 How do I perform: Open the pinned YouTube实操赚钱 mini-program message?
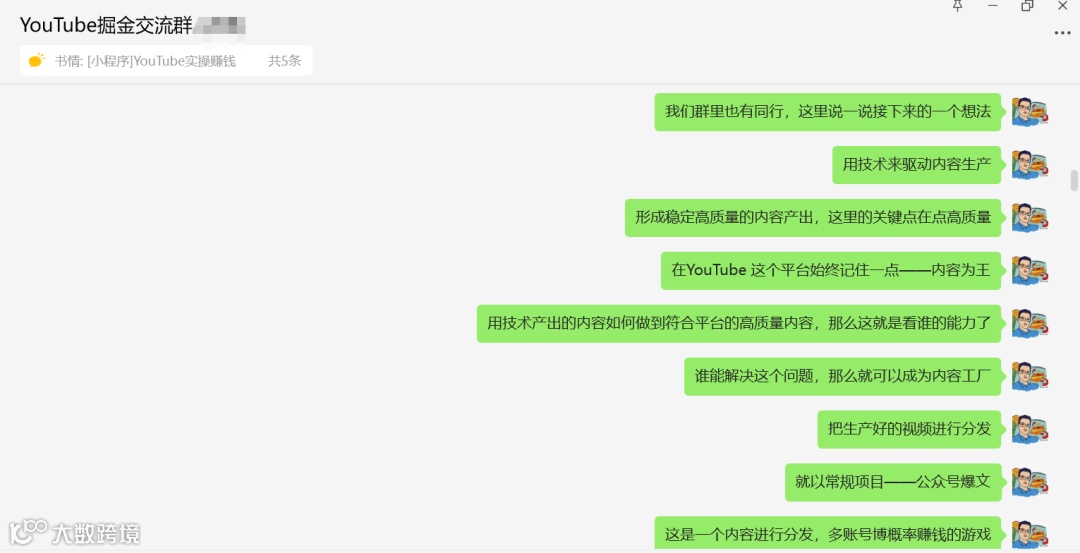(x=145, y=61)
